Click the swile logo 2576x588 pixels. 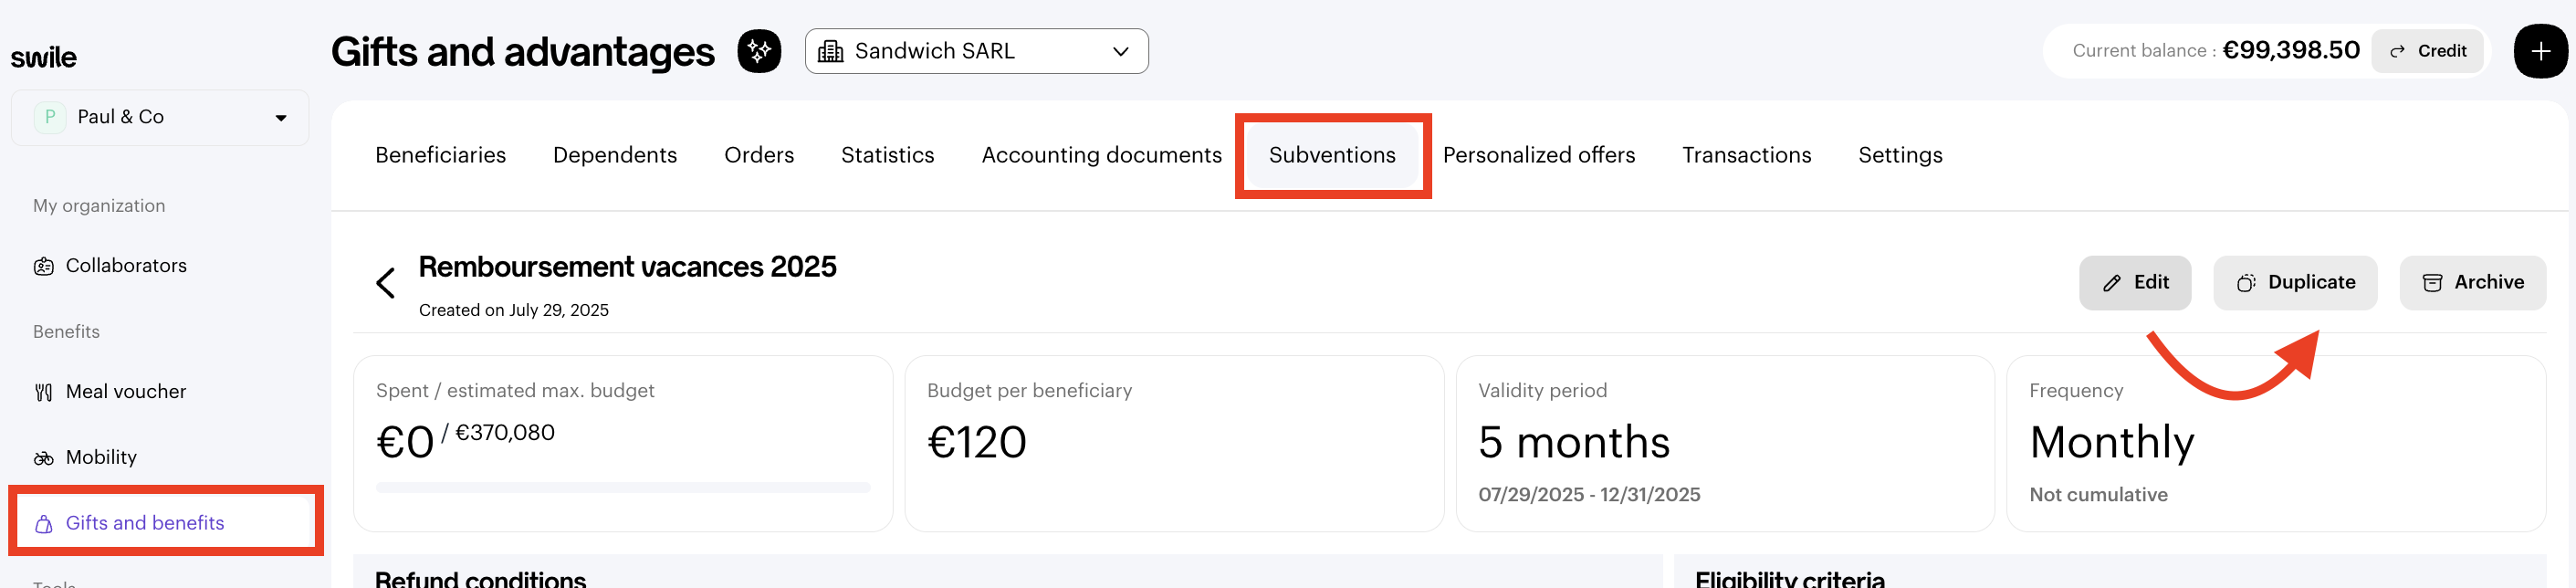[44, 58]
